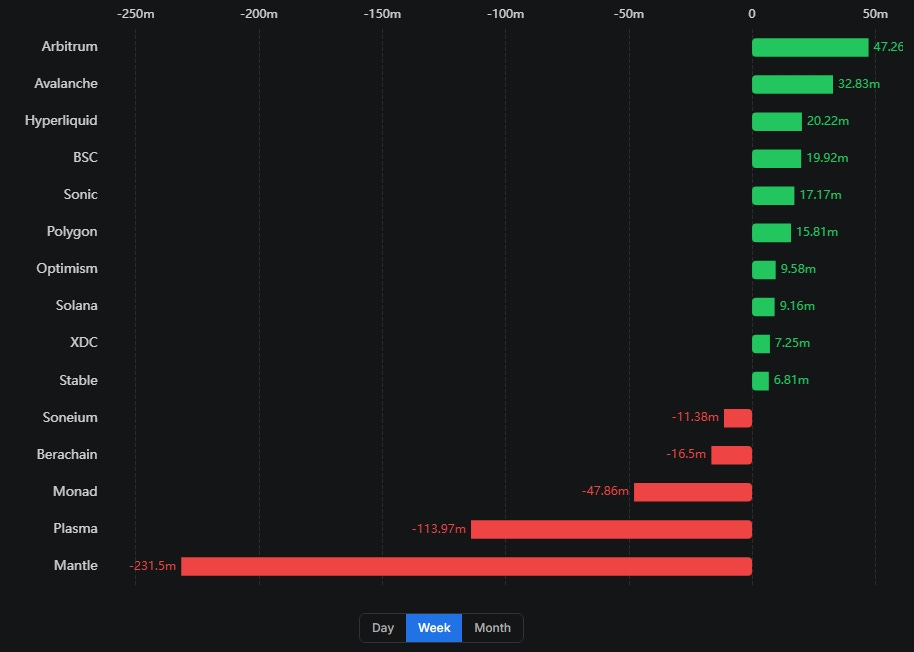Click the green Hyperliquid bar
Image resolution: width=914 pixels, height=652 pixels.
point(777,121)
